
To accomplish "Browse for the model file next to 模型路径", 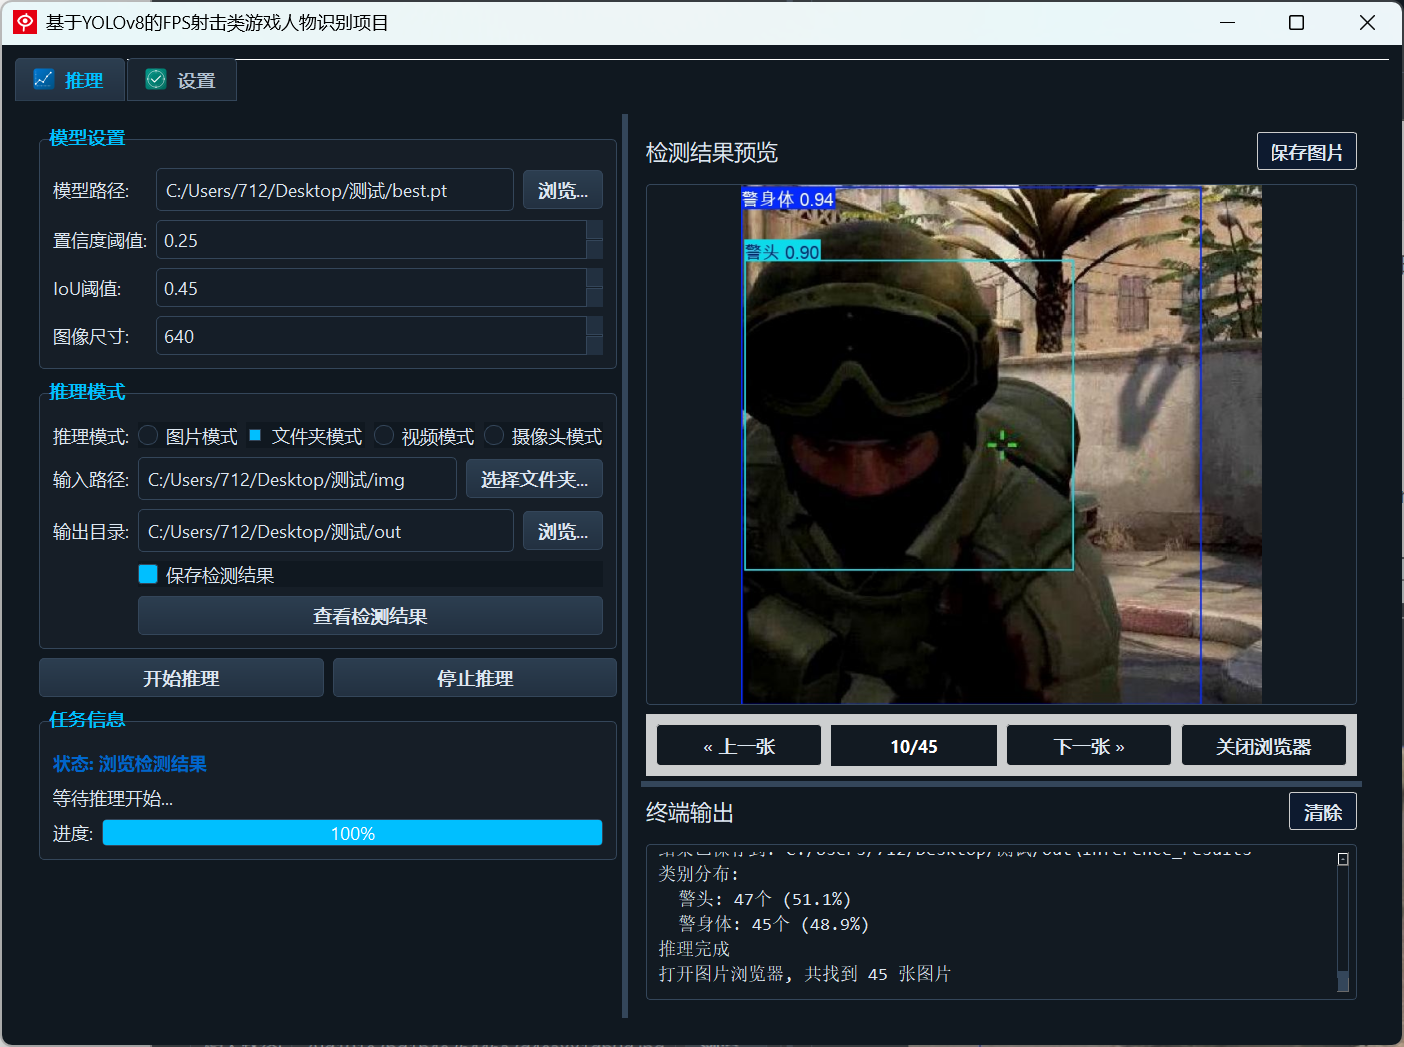I will tap(563, 190).
